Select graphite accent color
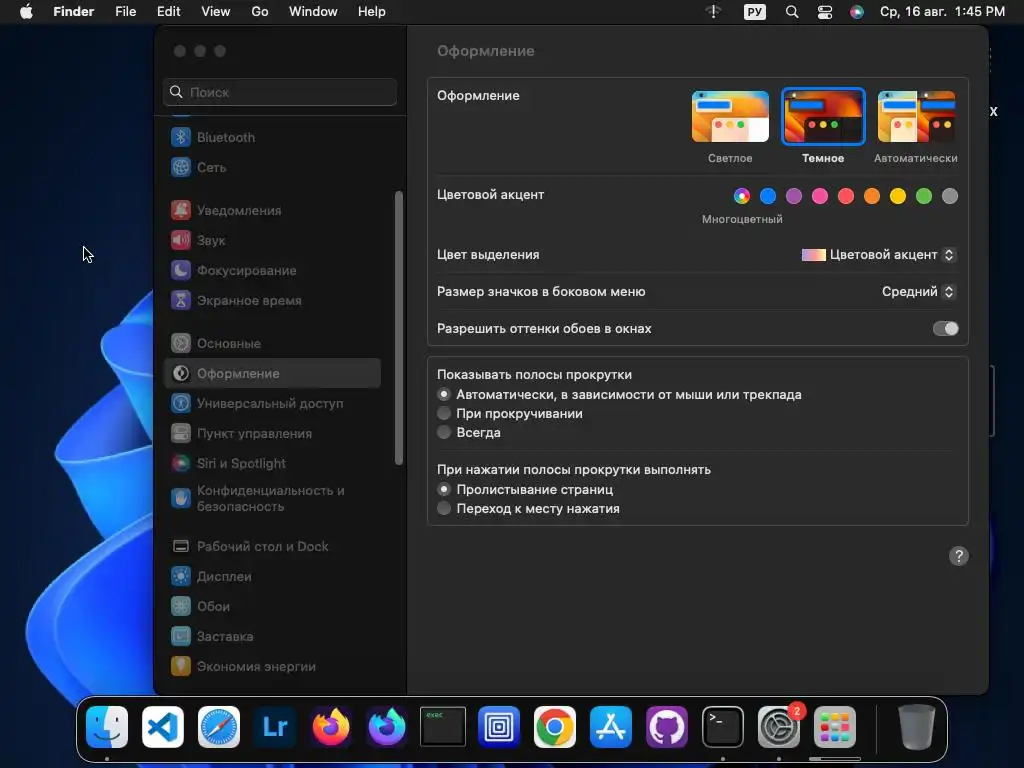Viewport: 1024px width, 768px height. point(950,196)
